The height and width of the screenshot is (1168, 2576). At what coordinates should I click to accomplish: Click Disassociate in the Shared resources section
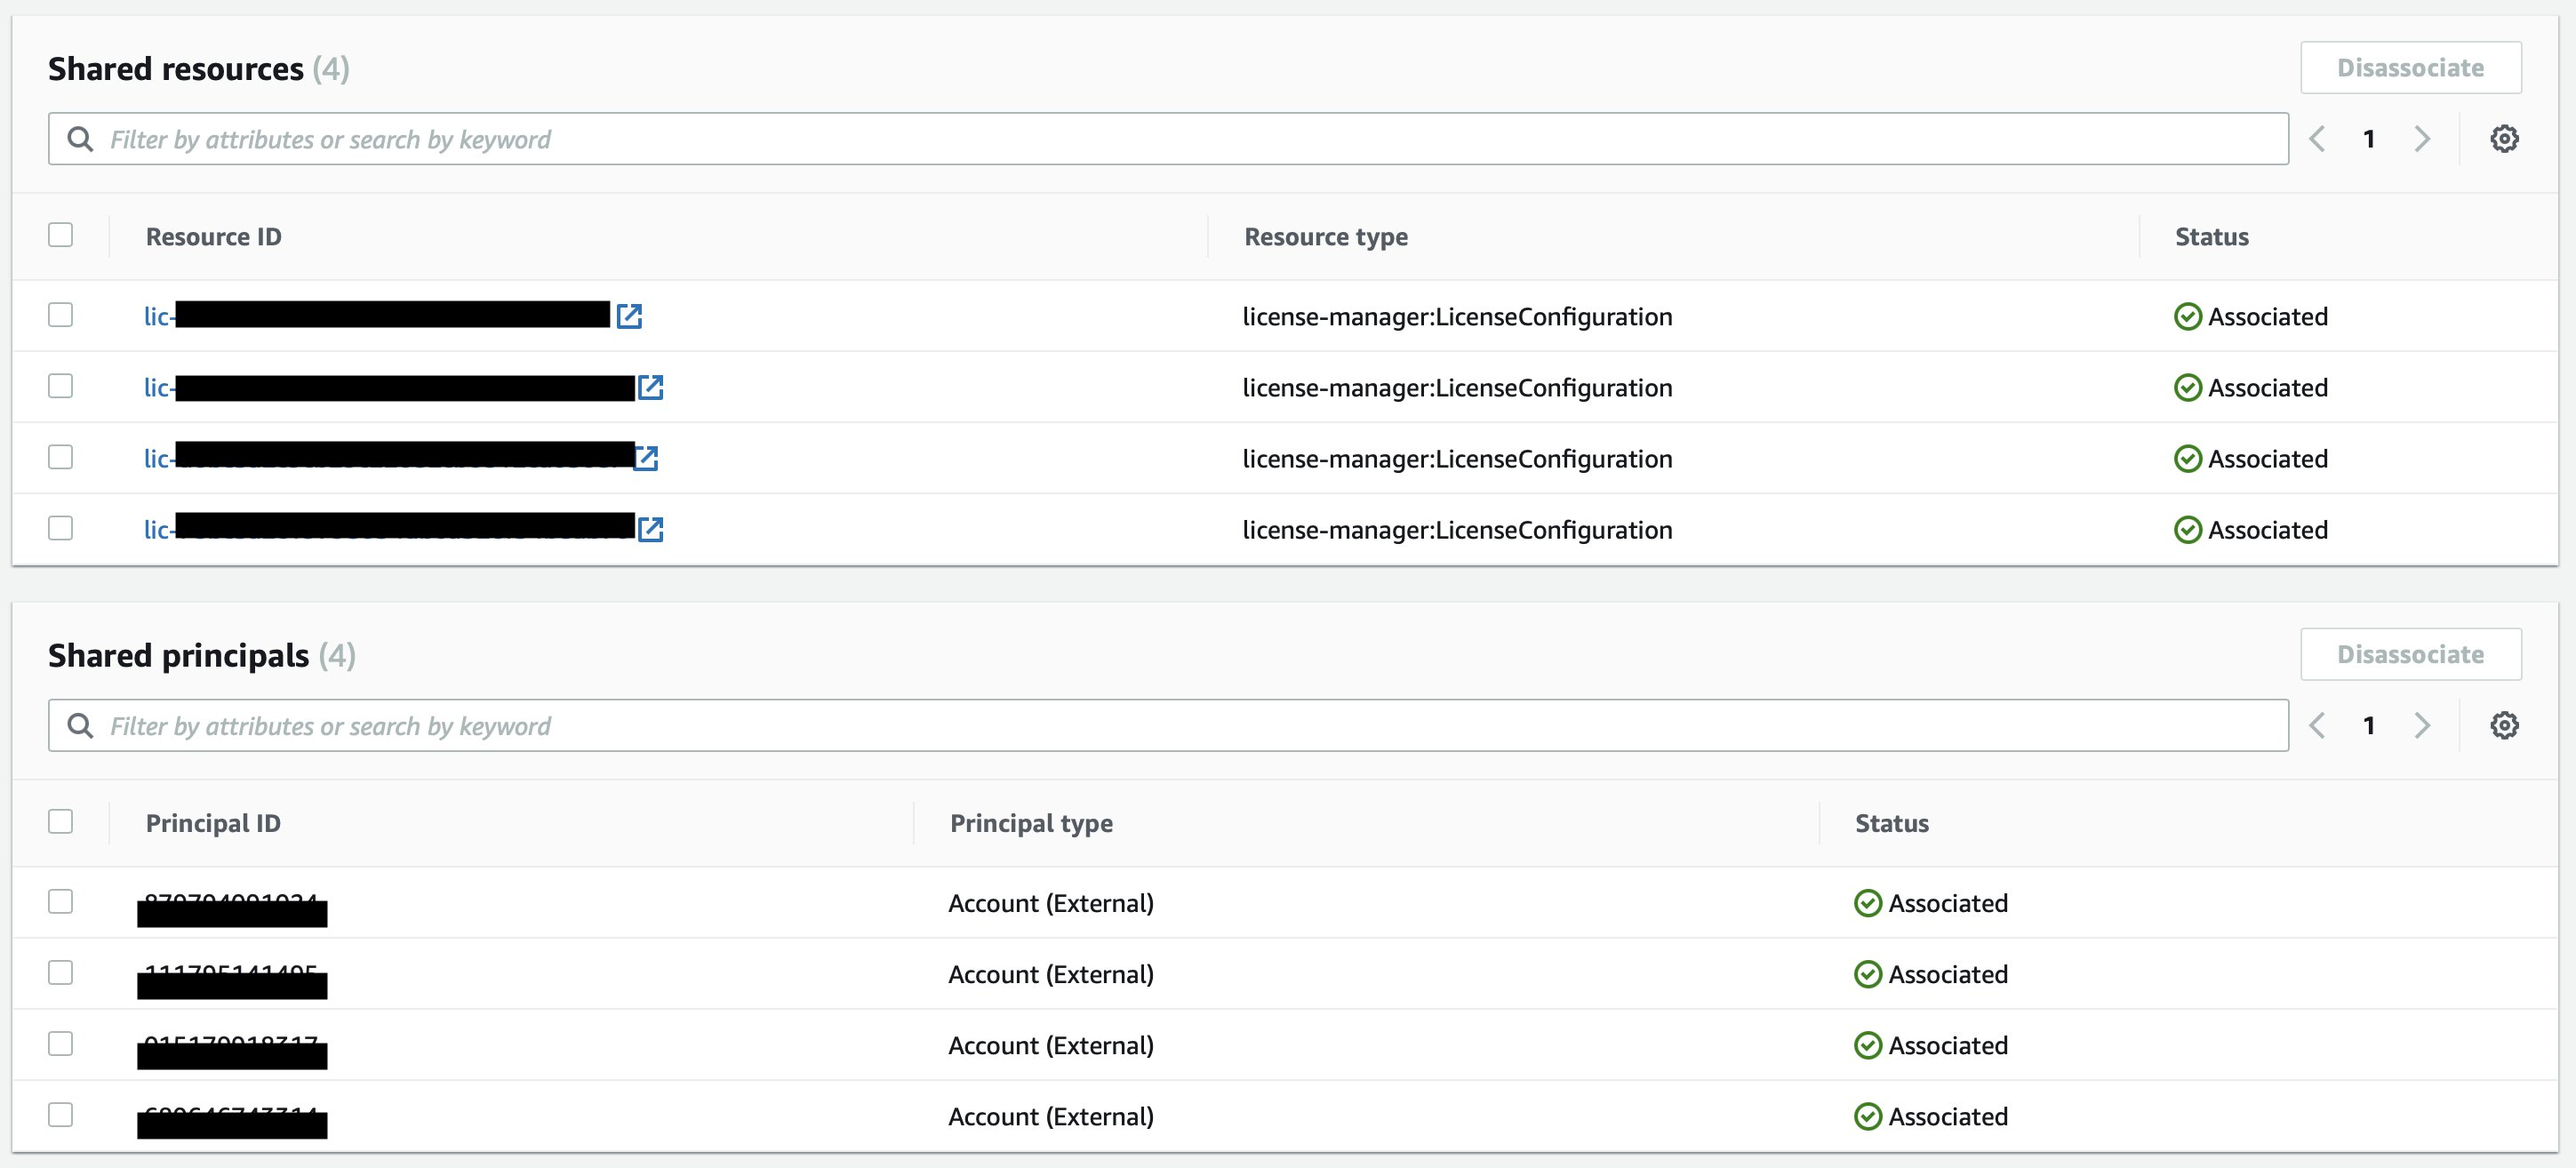coord(2410,67)
